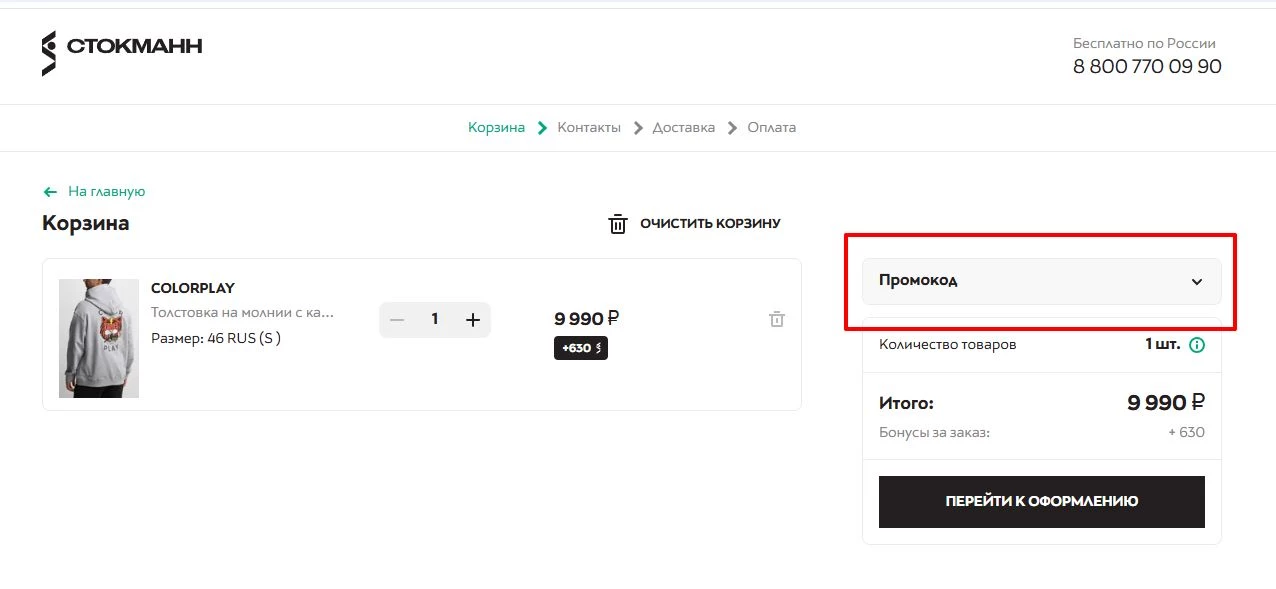Screen dimensions: 1276x589
Task: Select the 'Корзина' breadcrumb step
Action: click(496, 127)
